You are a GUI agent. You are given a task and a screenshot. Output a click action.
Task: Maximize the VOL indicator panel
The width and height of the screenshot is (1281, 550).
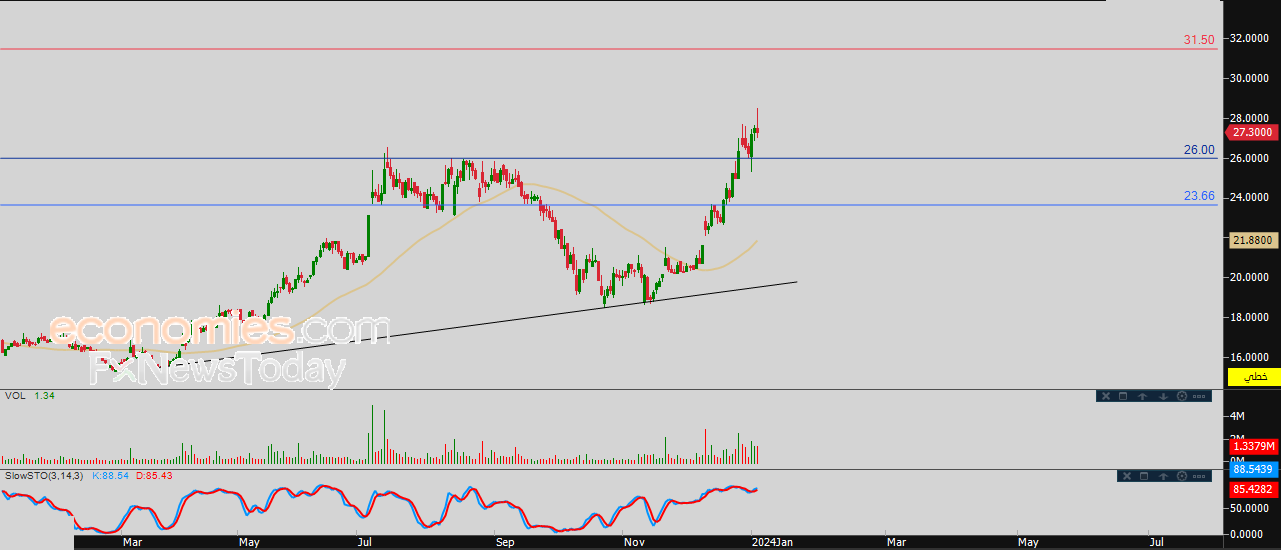1123,396
